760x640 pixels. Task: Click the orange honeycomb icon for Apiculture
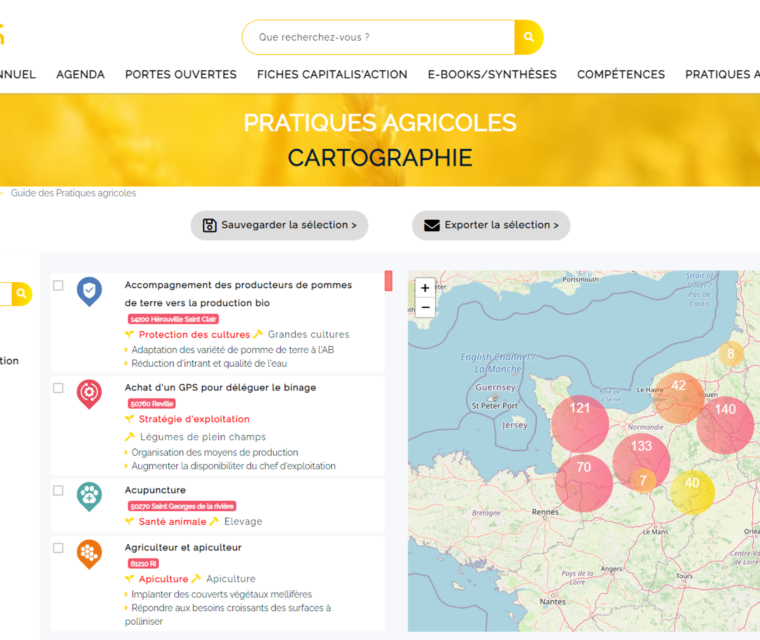(x=89, y=553)
